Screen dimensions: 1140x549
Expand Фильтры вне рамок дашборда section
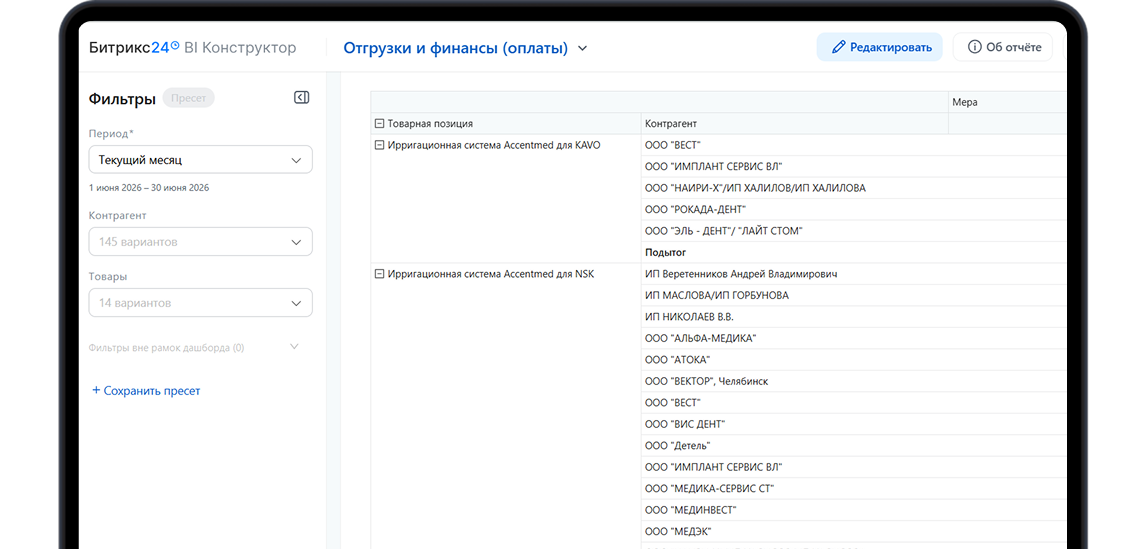pos(194,348)
